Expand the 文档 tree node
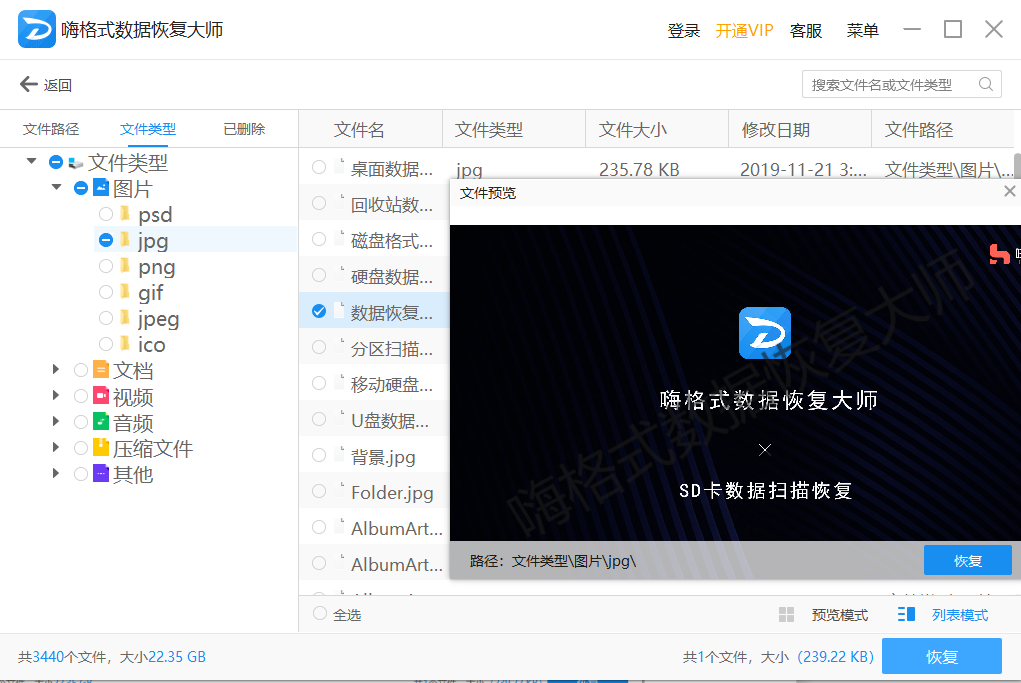Image resolution: width=1021 pixels, height=683 pixels. (x=56, y=370)
